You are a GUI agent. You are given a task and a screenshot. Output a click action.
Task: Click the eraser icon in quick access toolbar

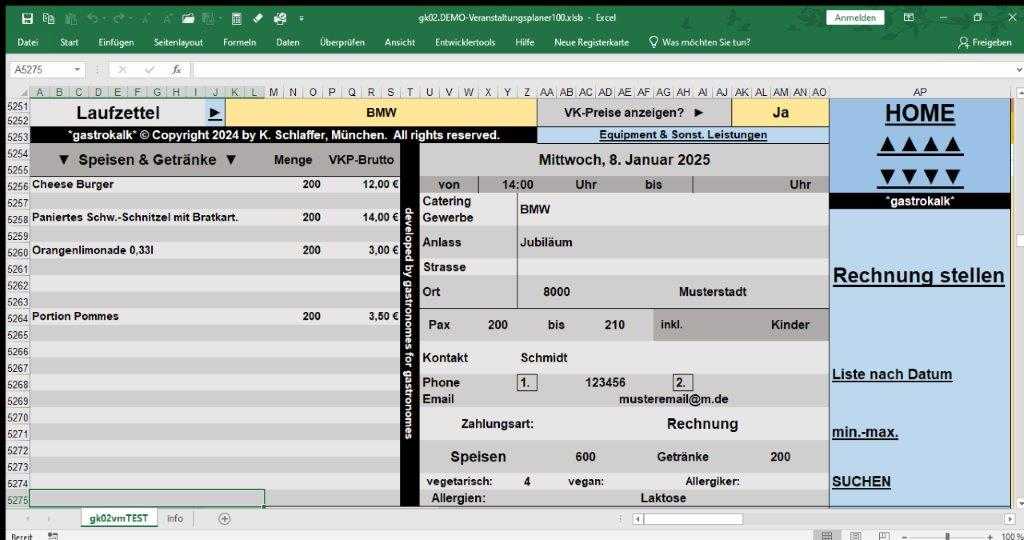pos(258,18)
